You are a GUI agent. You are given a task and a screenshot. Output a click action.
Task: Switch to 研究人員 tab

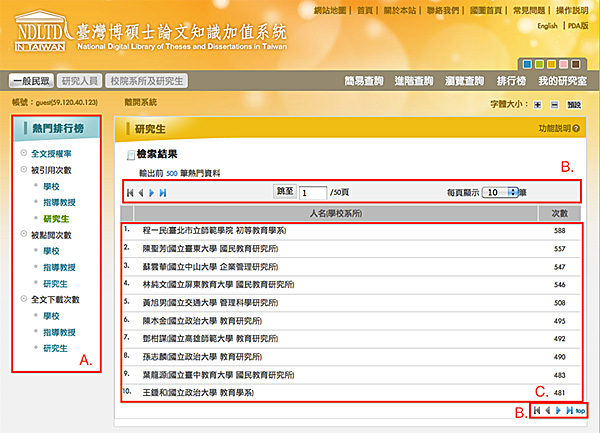pyautogui.click(x=80, y=81)
